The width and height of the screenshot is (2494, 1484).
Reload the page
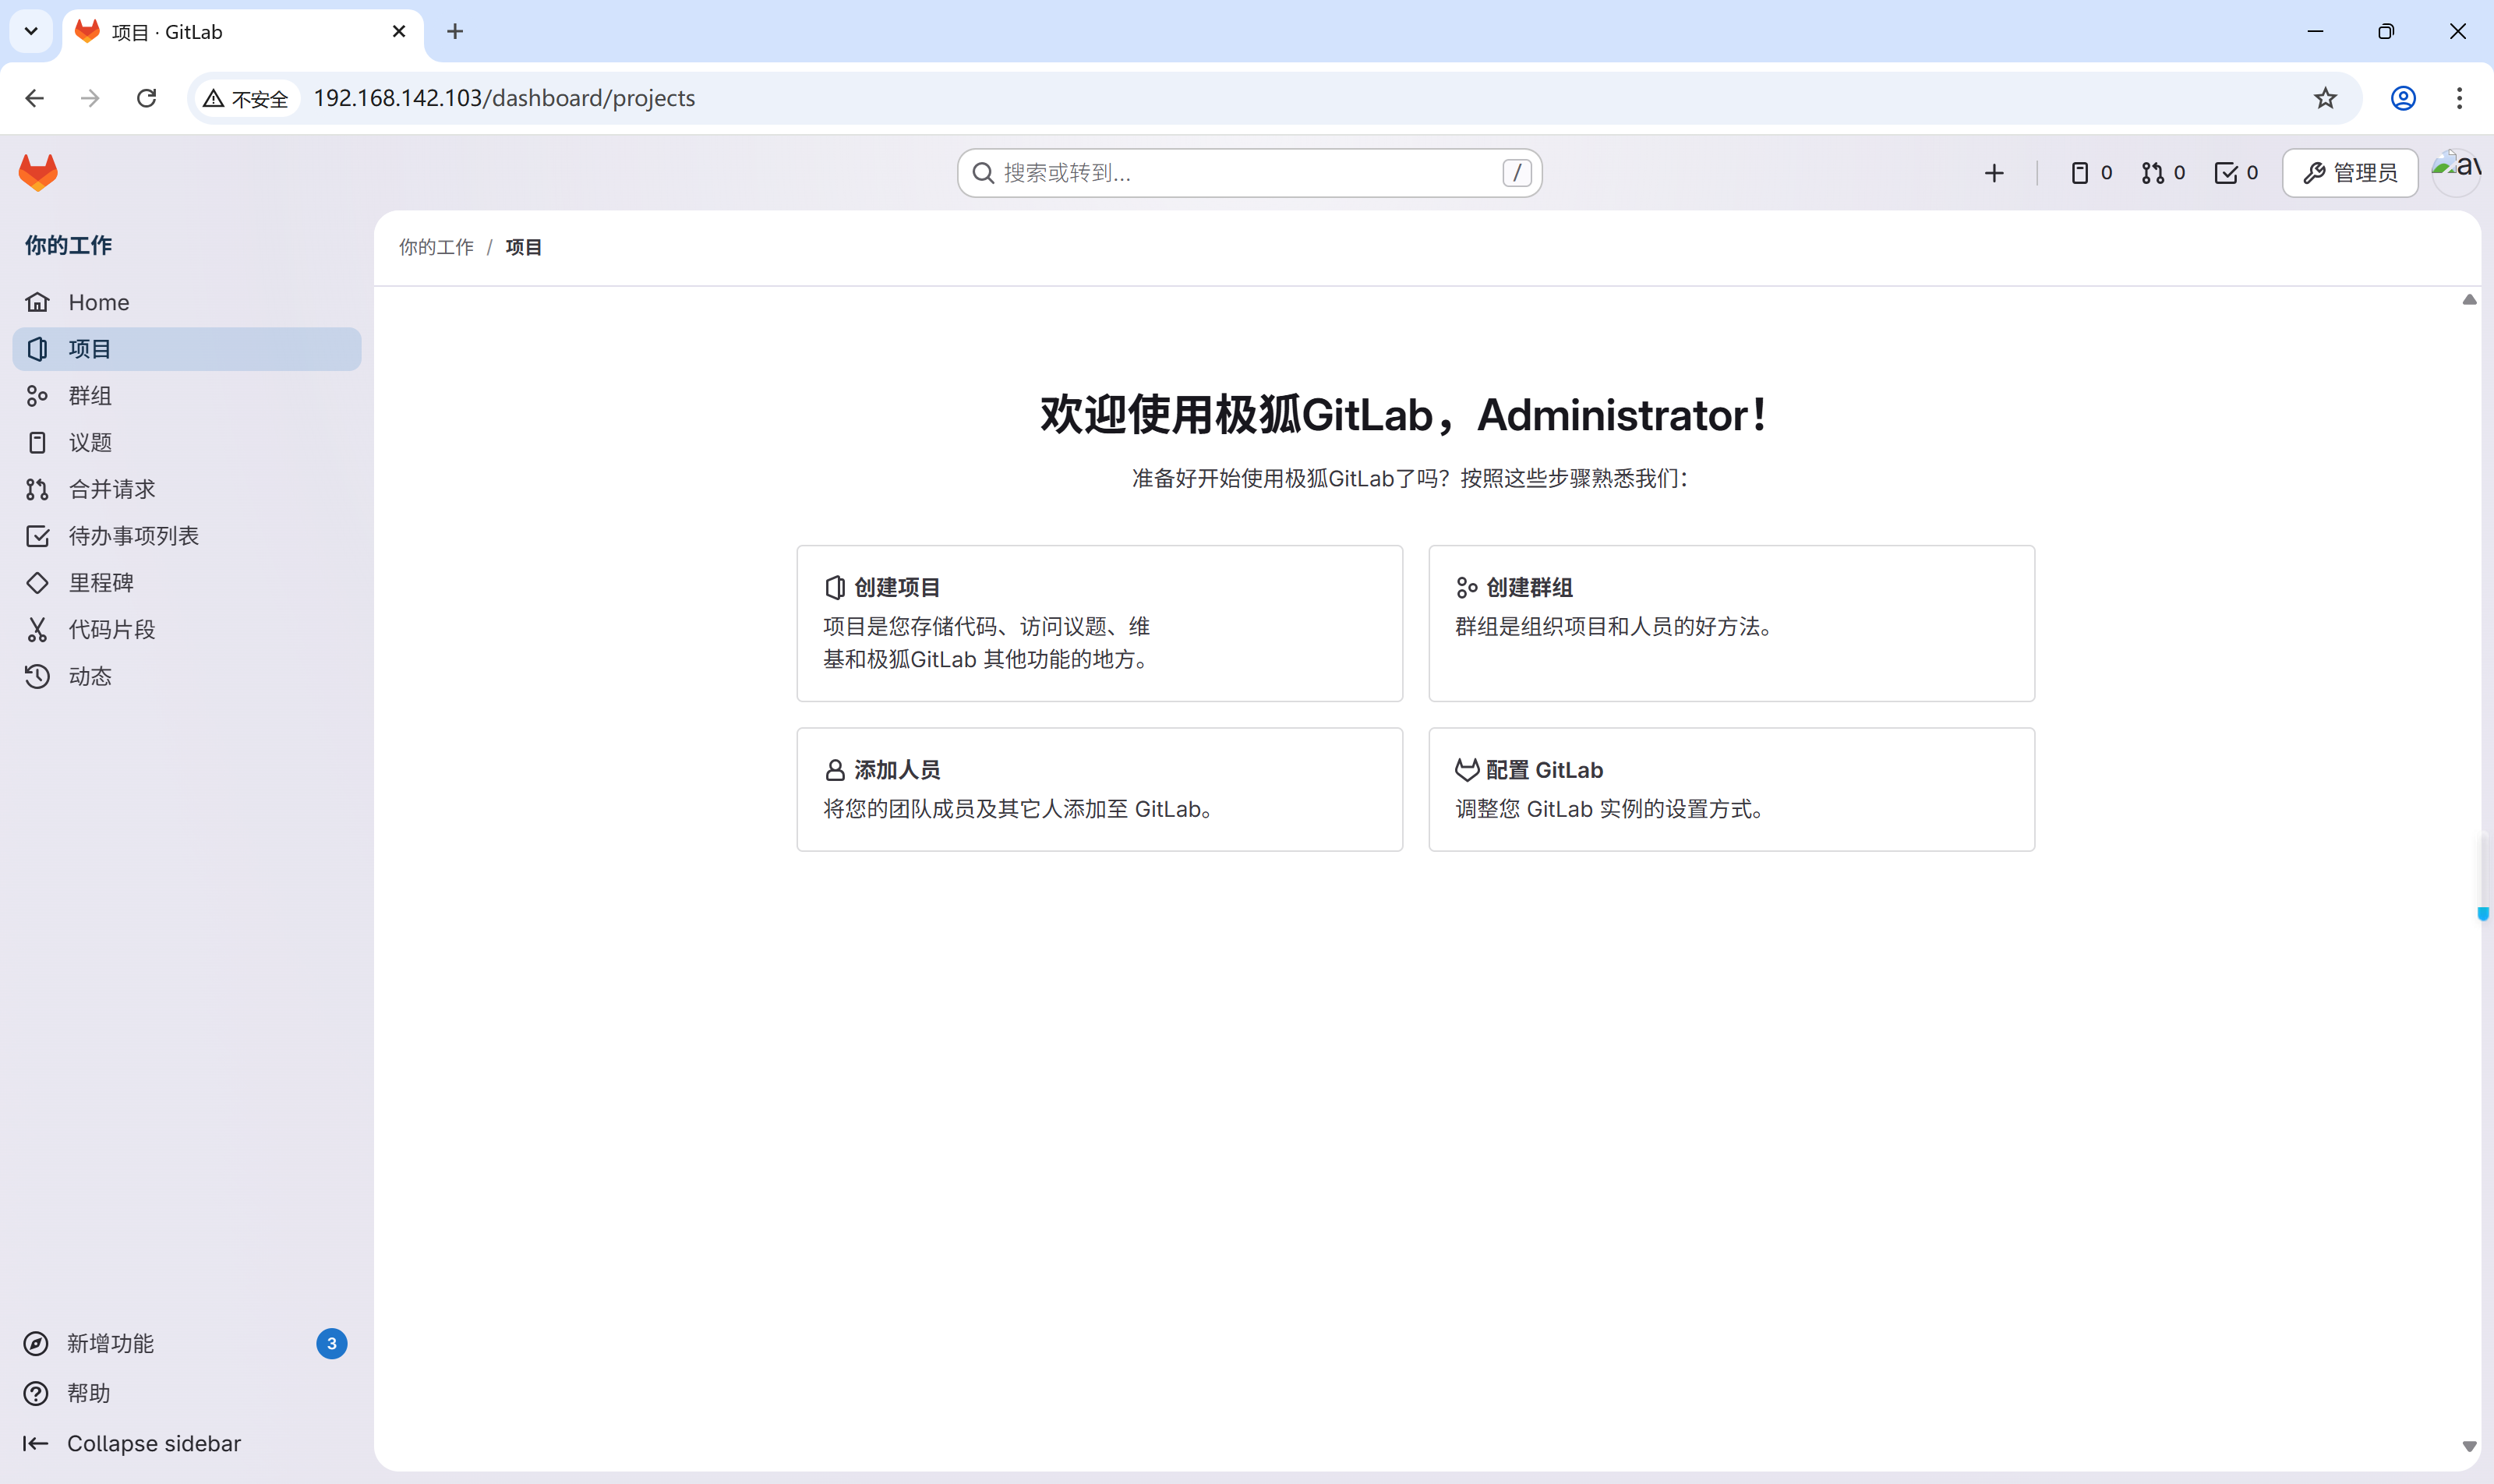pos(147,98)
